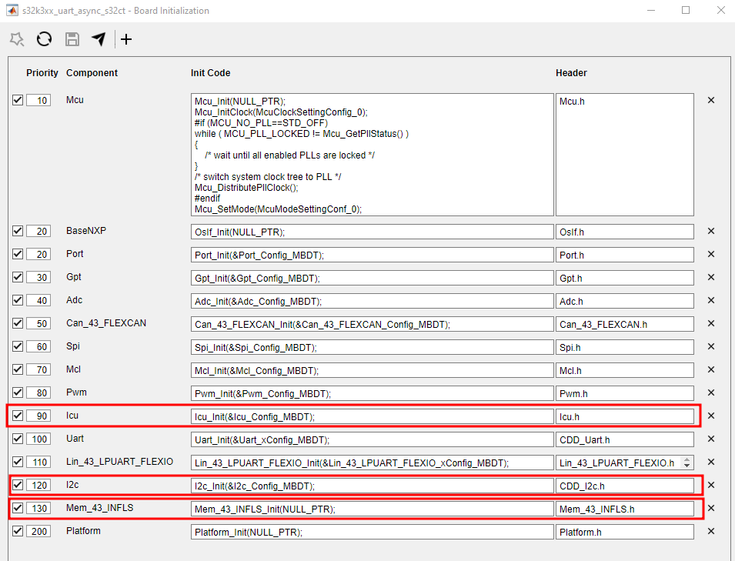Click the Lin_43_LPUART_FLEXIO header field stepper arrows
The width and height of the screenshot is (735, 561).
click(x=687, y=463)
